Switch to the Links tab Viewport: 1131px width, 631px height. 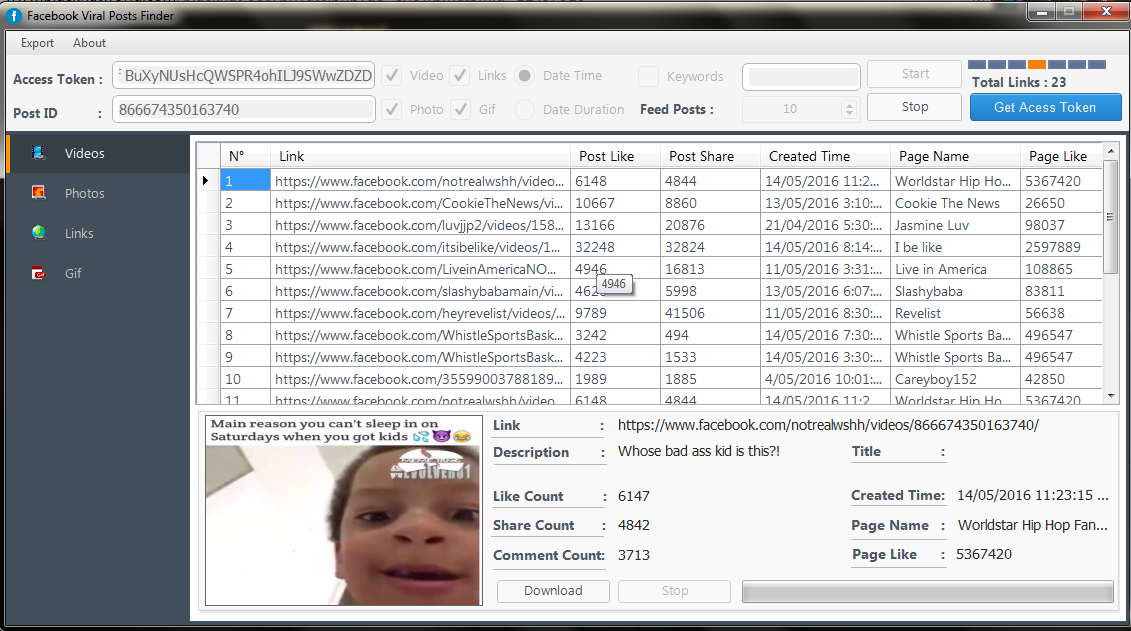coord(98,233)
